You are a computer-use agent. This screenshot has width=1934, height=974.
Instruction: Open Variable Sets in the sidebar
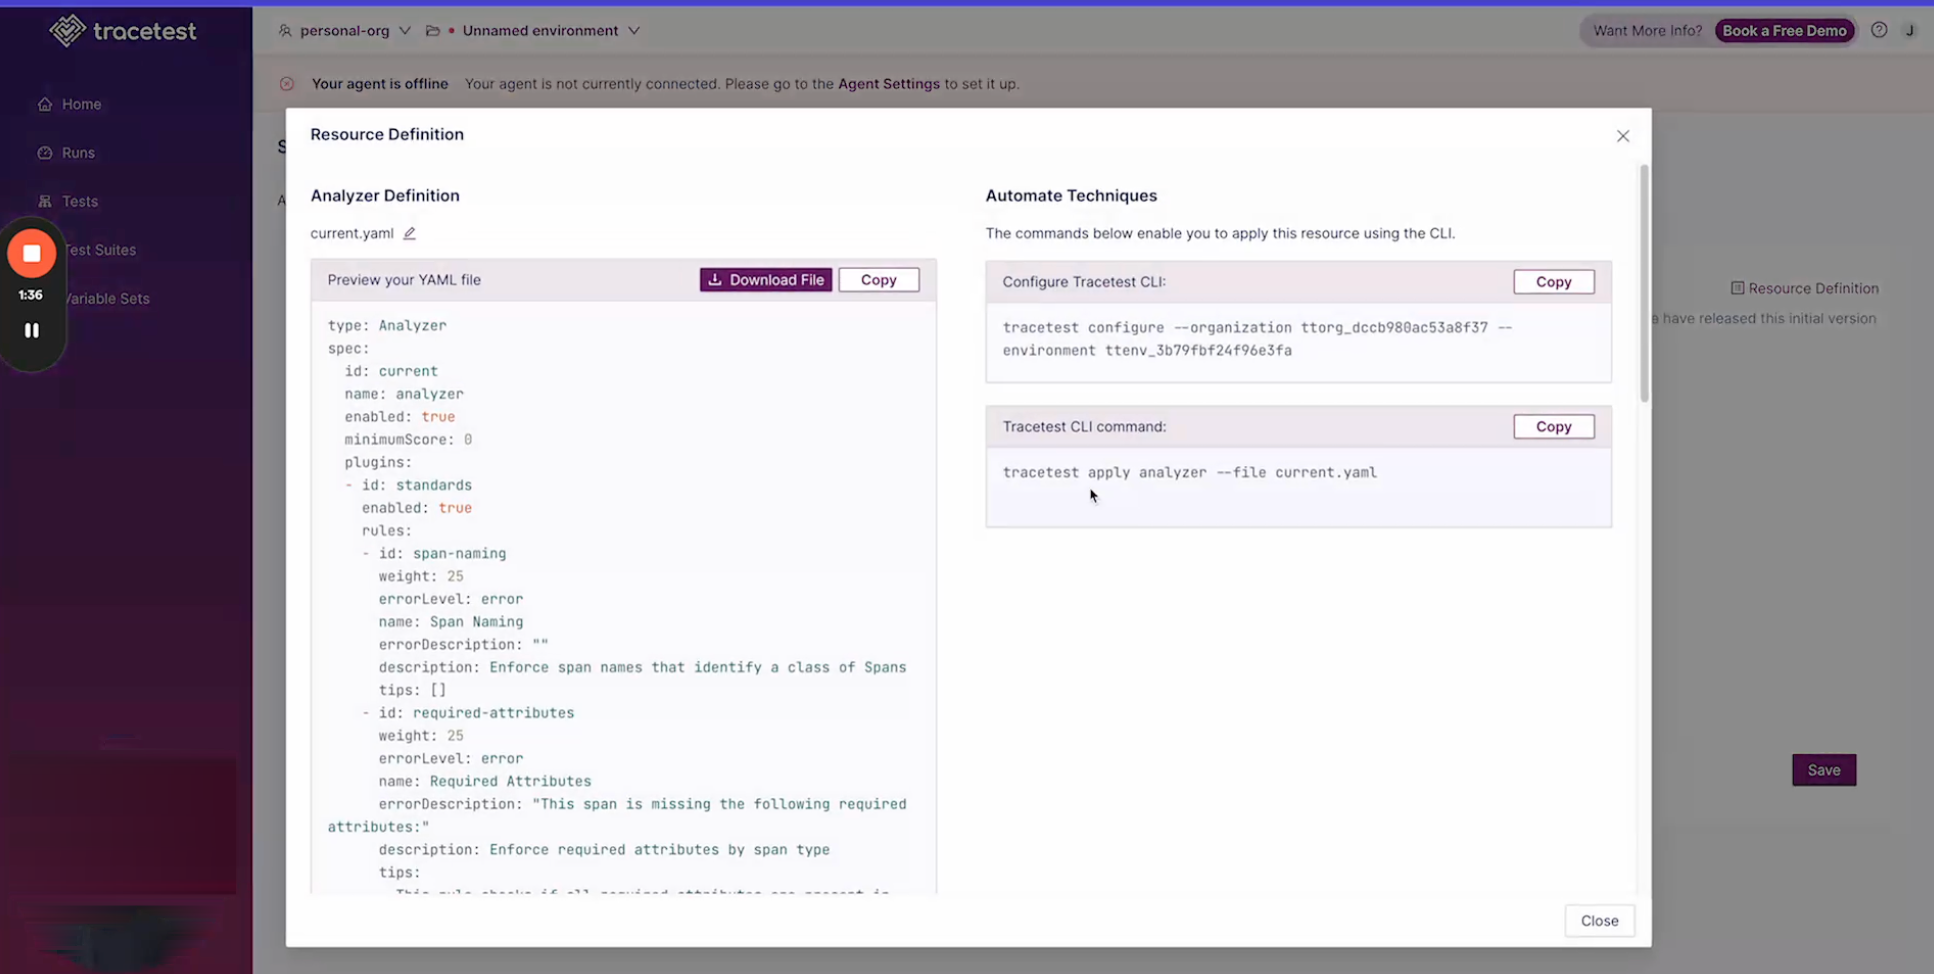coord(106,298)
